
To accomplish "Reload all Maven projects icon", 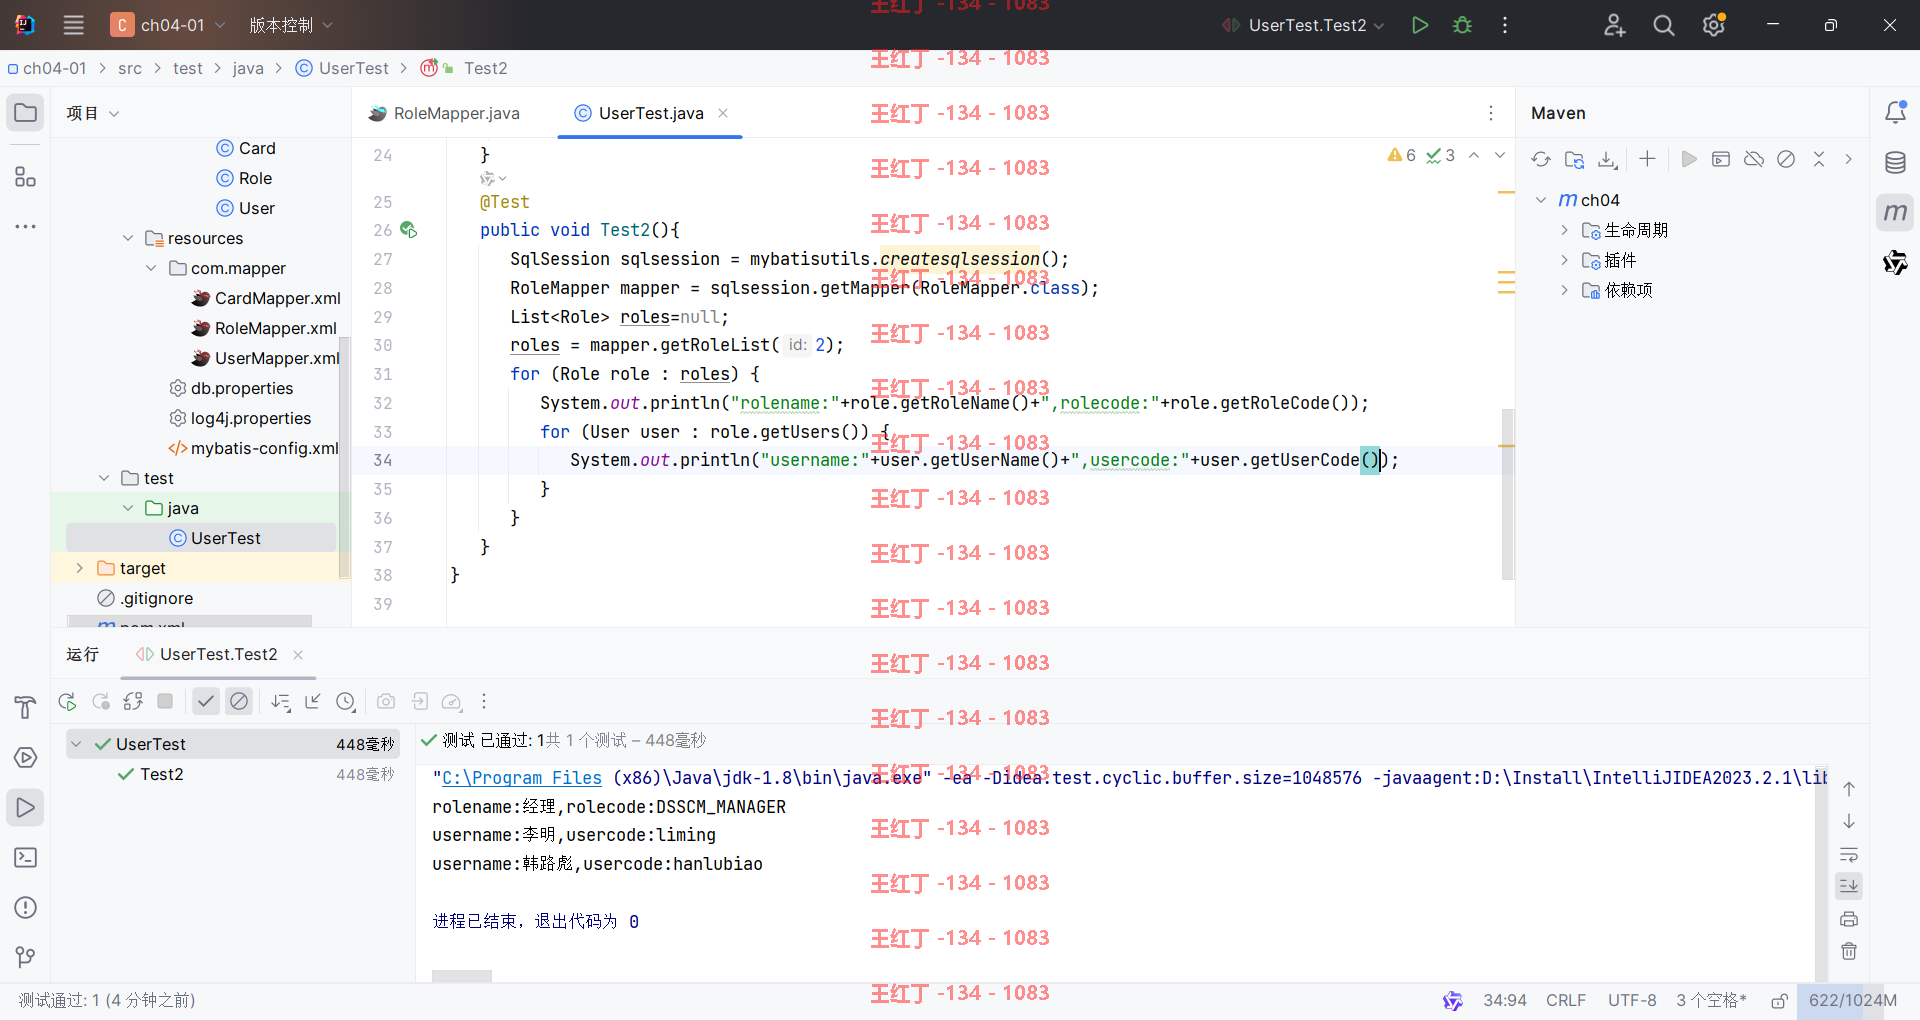I will coord(1541,159).
